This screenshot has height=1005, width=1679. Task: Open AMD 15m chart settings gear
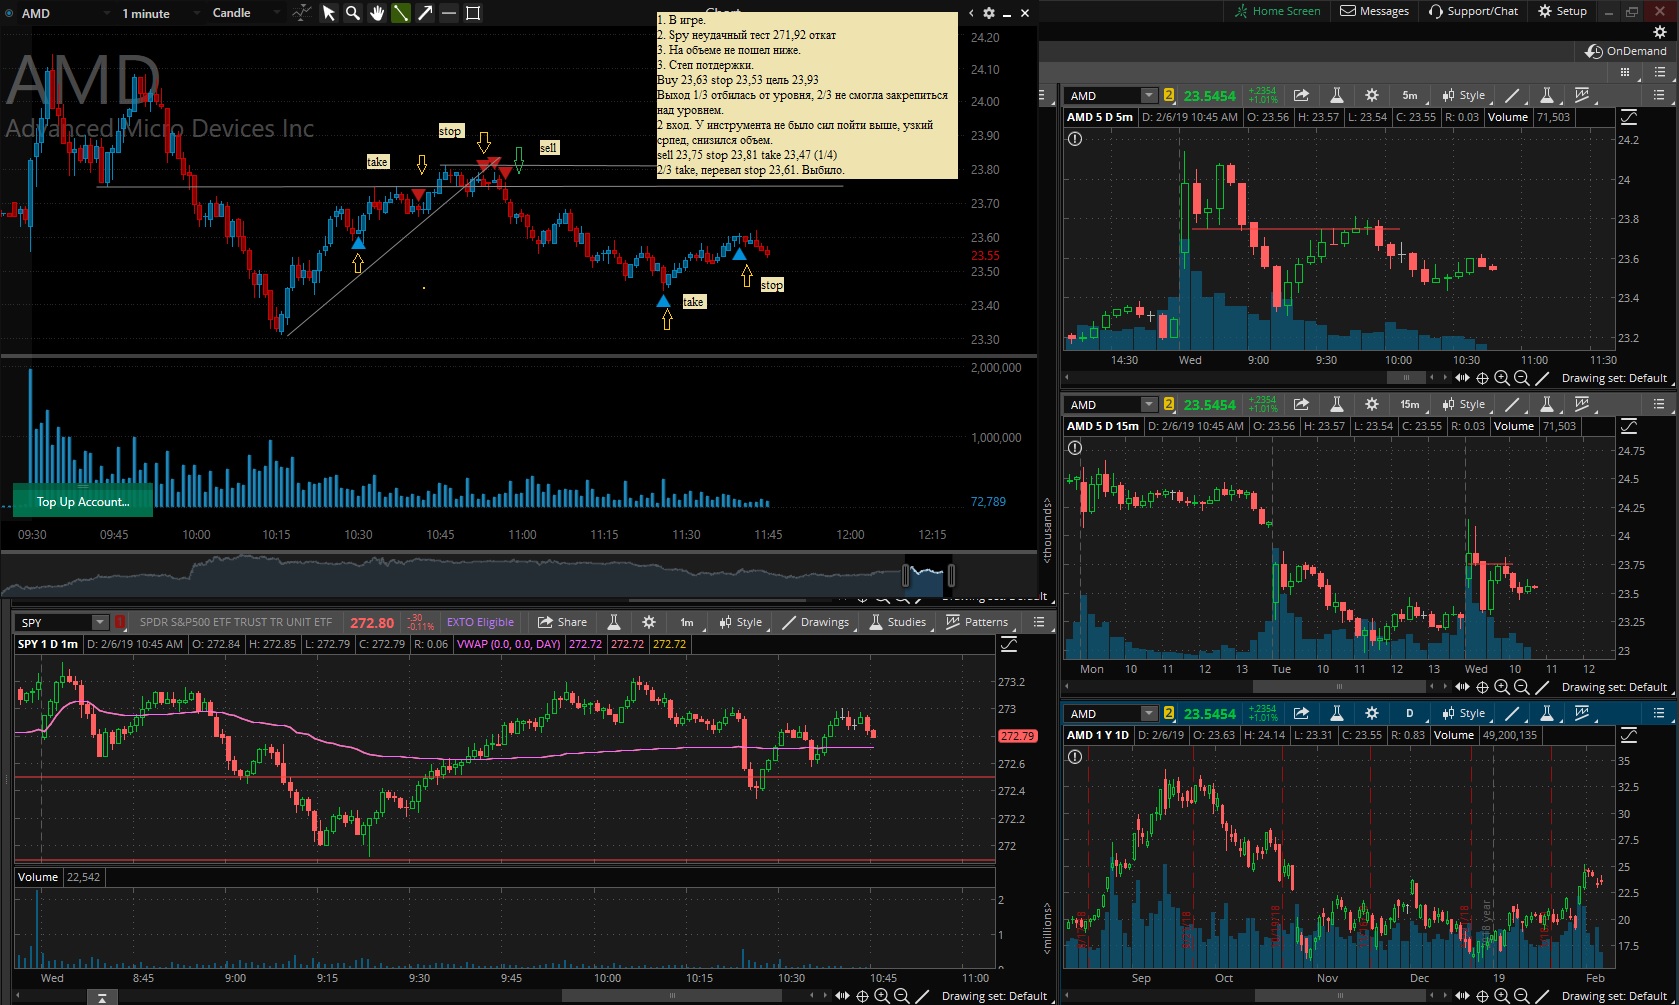[x=1372, y=405]
